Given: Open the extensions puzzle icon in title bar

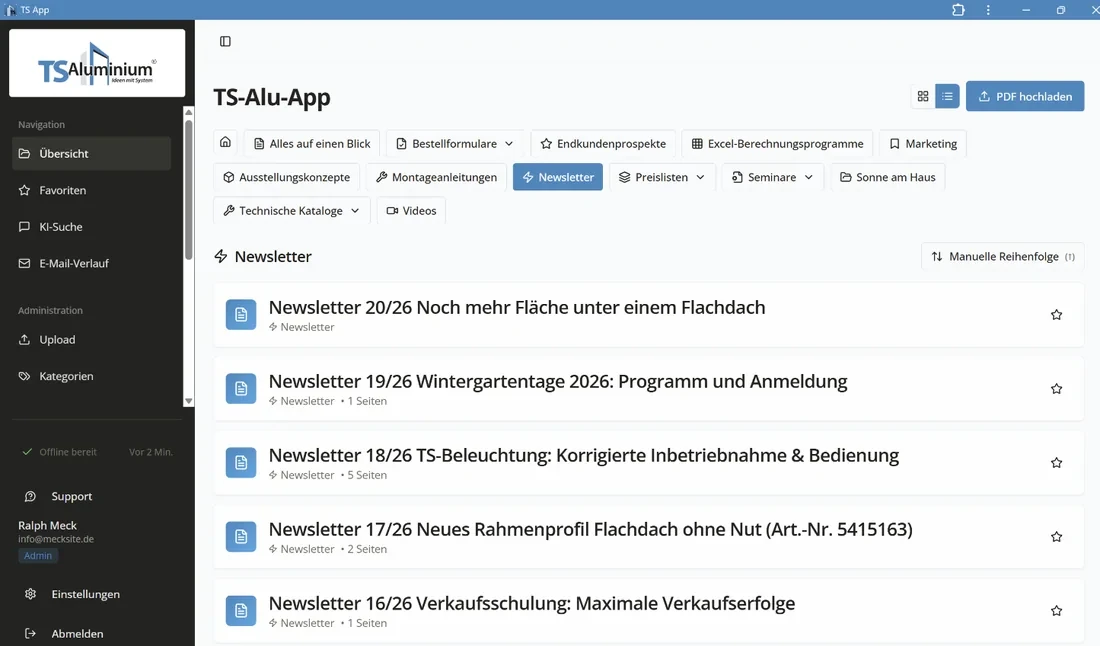Looking at the screenshot, I should point(958,10).
